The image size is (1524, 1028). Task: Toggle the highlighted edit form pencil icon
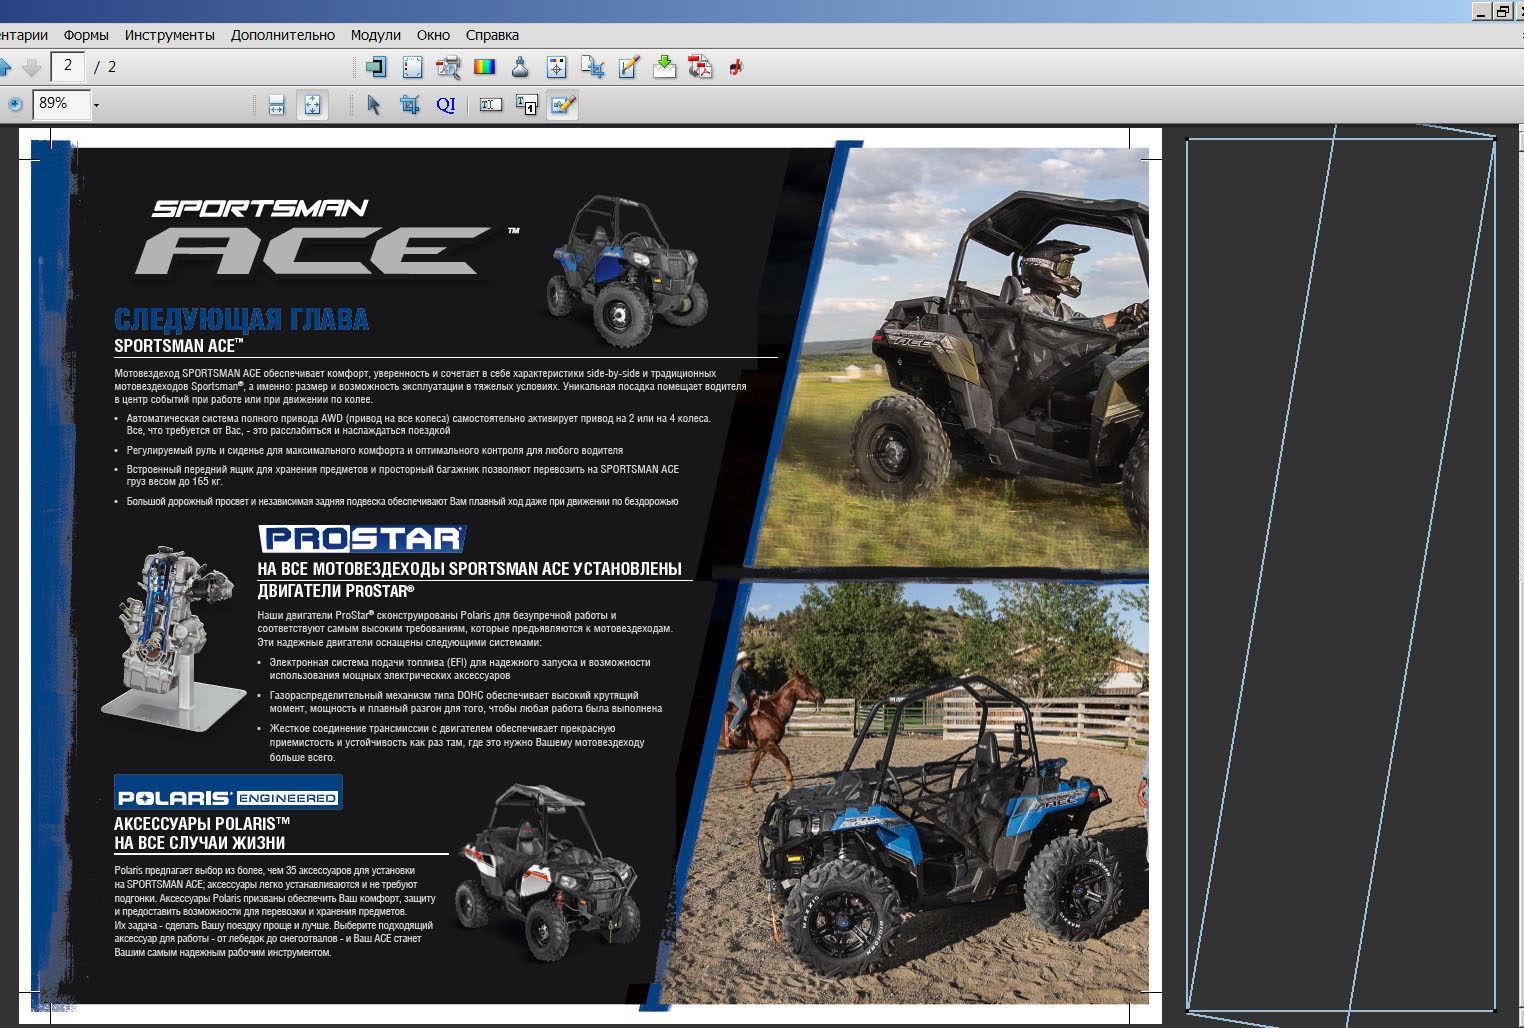(x=563, y=105)
